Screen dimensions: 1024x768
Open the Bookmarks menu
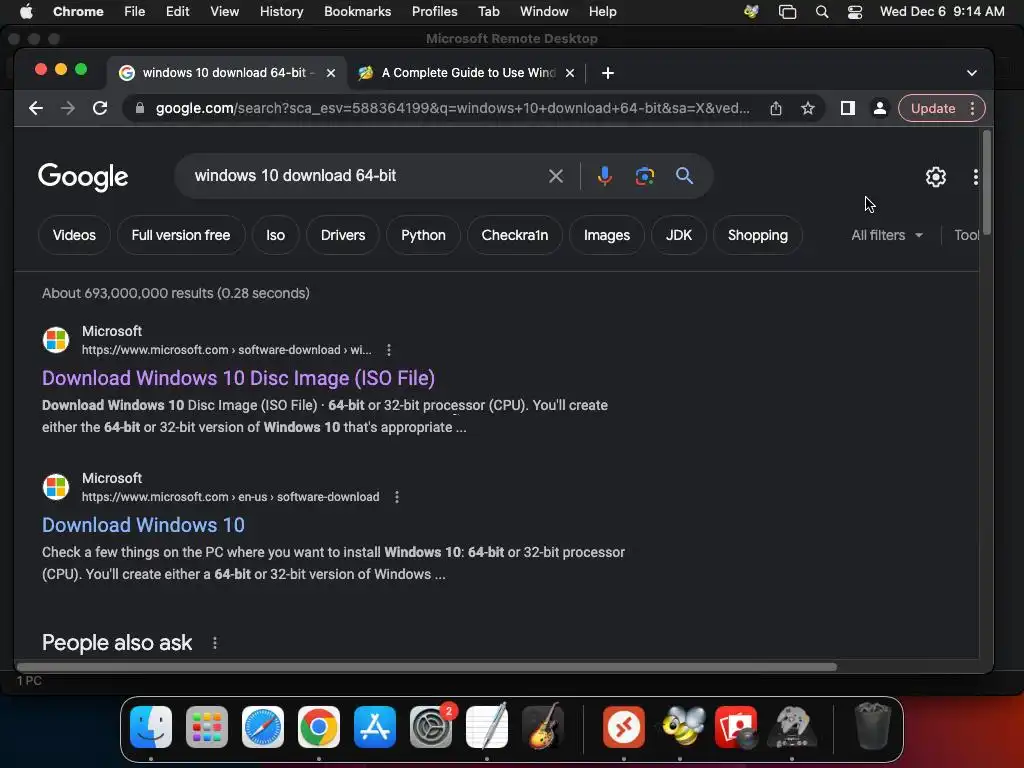pyautogui.click(x=357, y=12)
